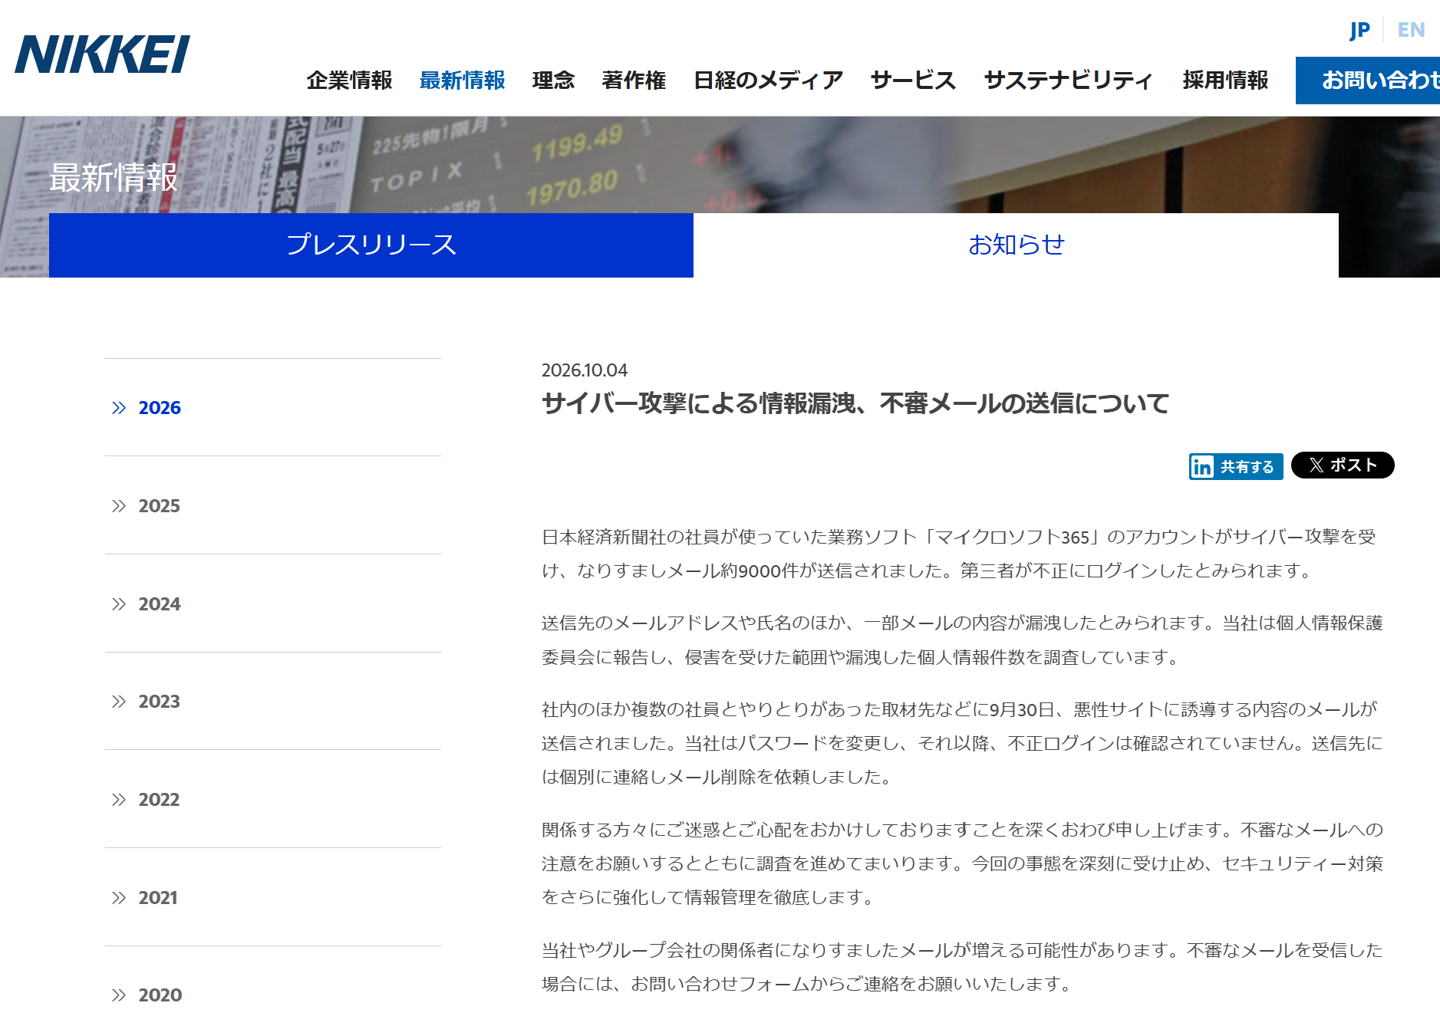This screenshot has width=1440, height=1026.
Task: Select 2023 in year list
Action: (x=273, y=701)
